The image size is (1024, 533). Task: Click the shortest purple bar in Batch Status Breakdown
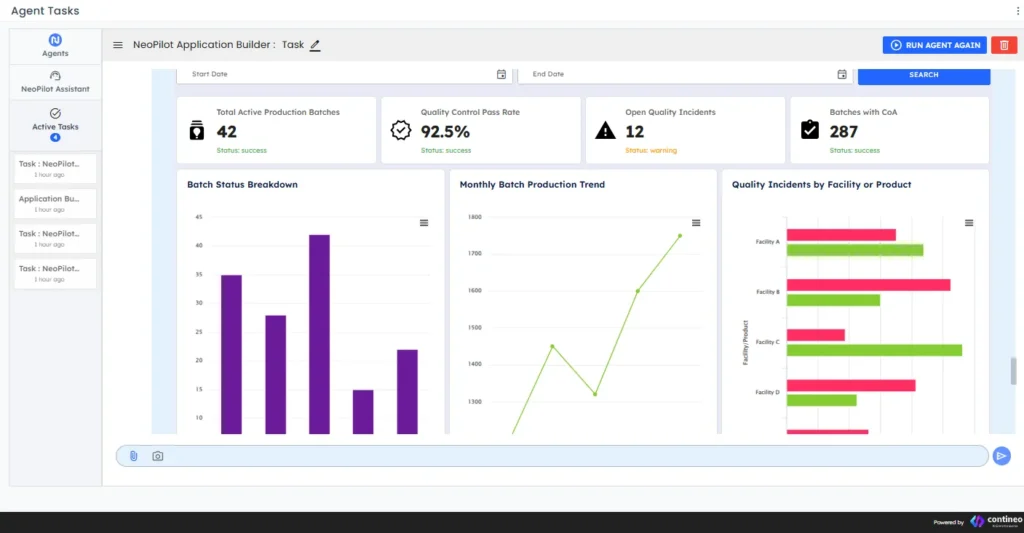point(363,412)
